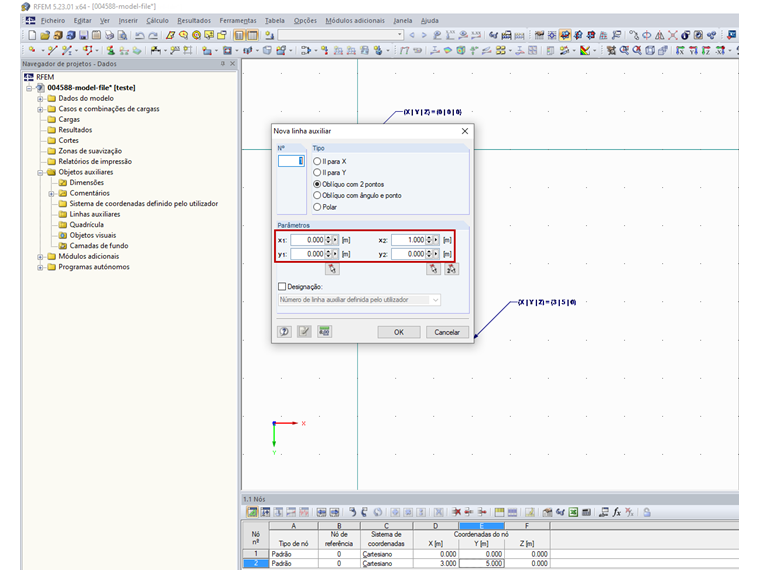Select 'Quadrícula' in navigator tree
The width and height of the screenshot is (760, 570).
coord(86,225)
